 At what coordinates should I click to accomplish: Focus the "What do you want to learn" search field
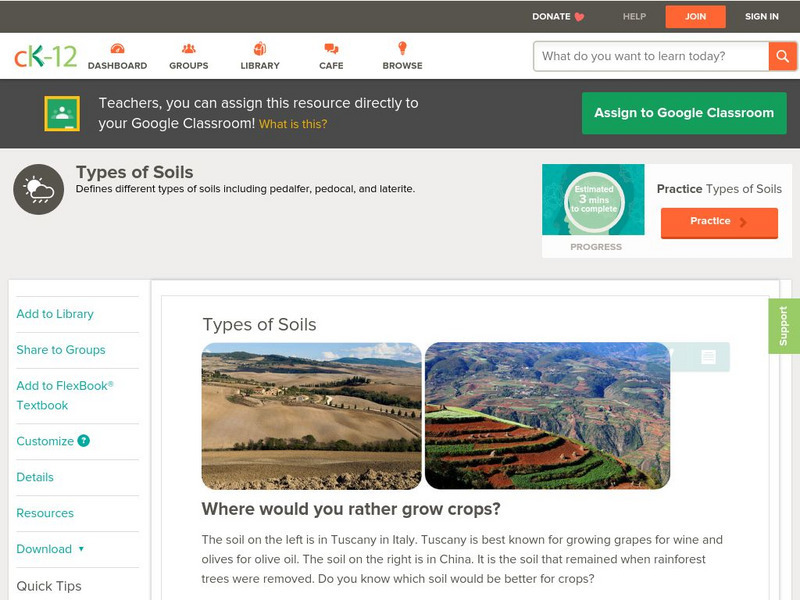point(651,56)
